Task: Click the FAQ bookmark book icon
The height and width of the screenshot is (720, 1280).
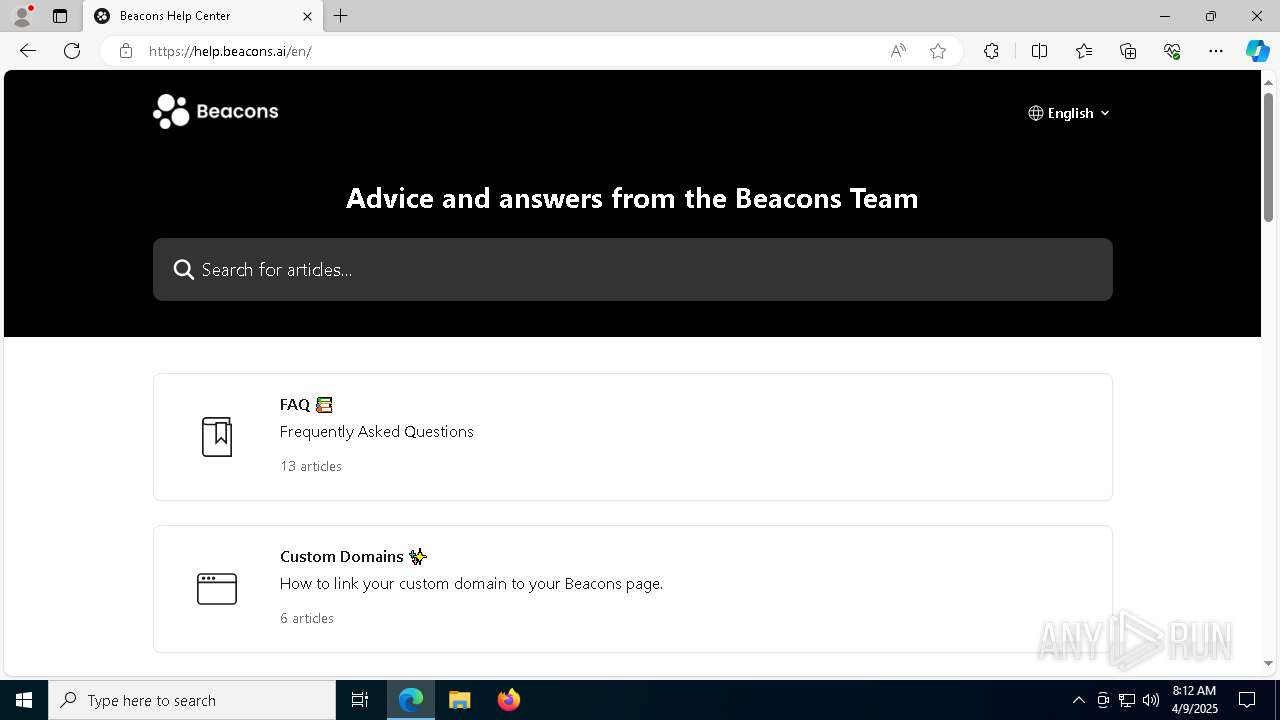Action: point(217,437)
